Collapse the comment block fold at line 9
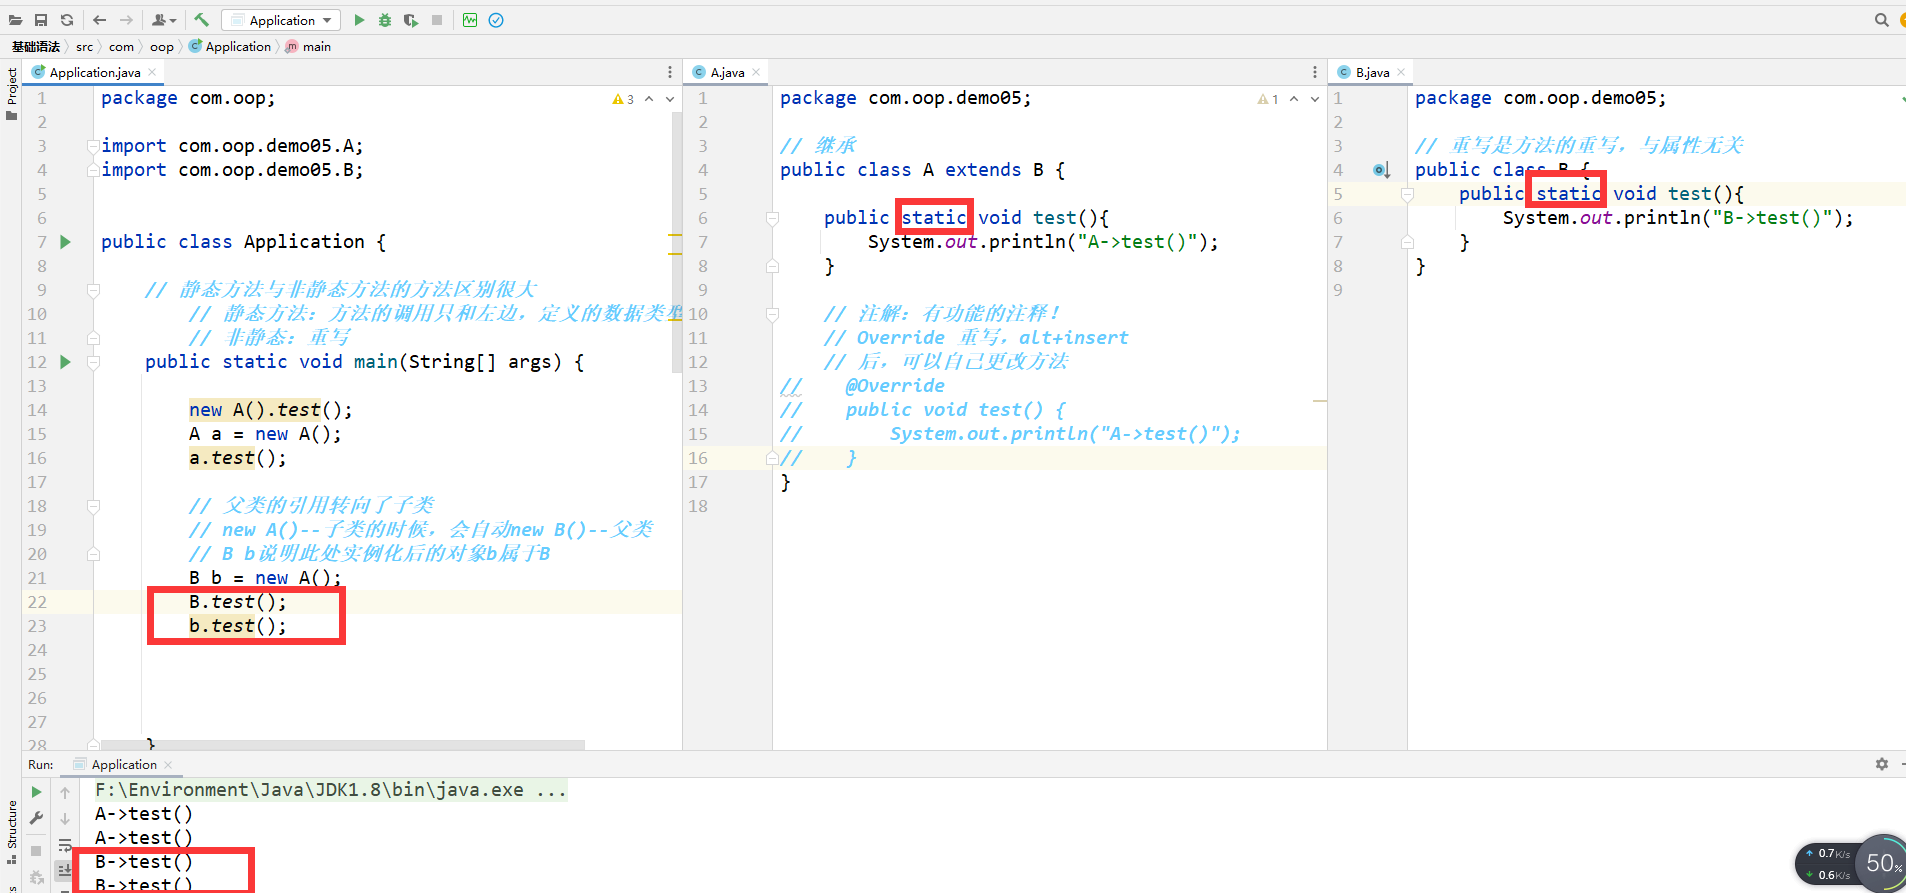This screenshot has width=1906, height=893. [93, 290]
